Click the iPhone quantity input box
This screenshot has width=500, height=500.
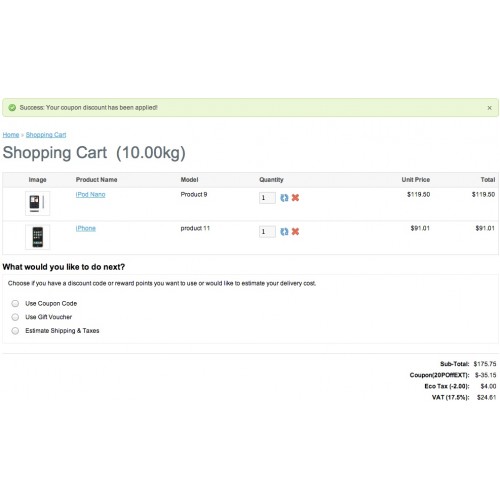tap(267, 232)
